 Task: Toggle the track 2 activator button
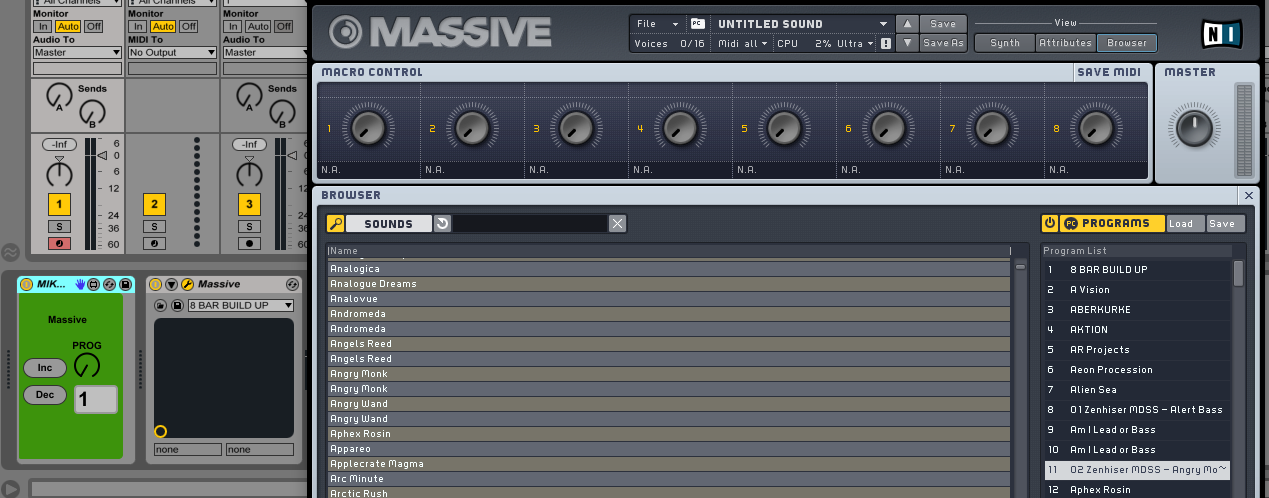(x=153, y=205)
